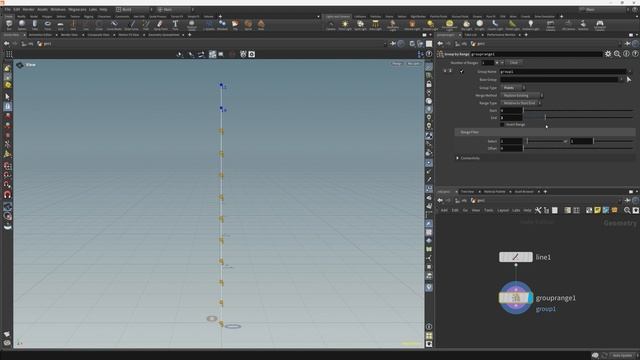Add a Spot Light from shelf
This screenshot has width=640, height=360.
[360, 25]
